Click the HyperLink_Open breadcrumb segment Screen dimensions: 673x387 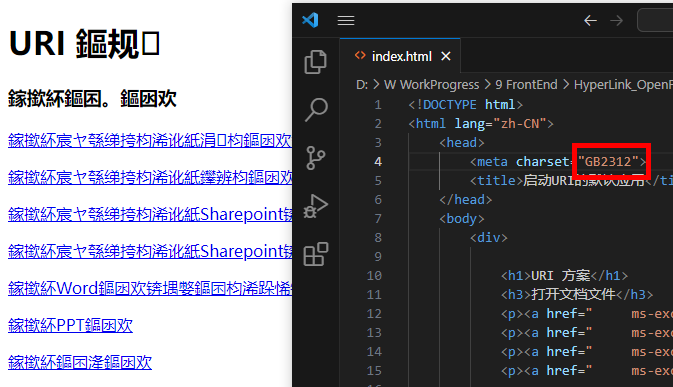point(623,85)
